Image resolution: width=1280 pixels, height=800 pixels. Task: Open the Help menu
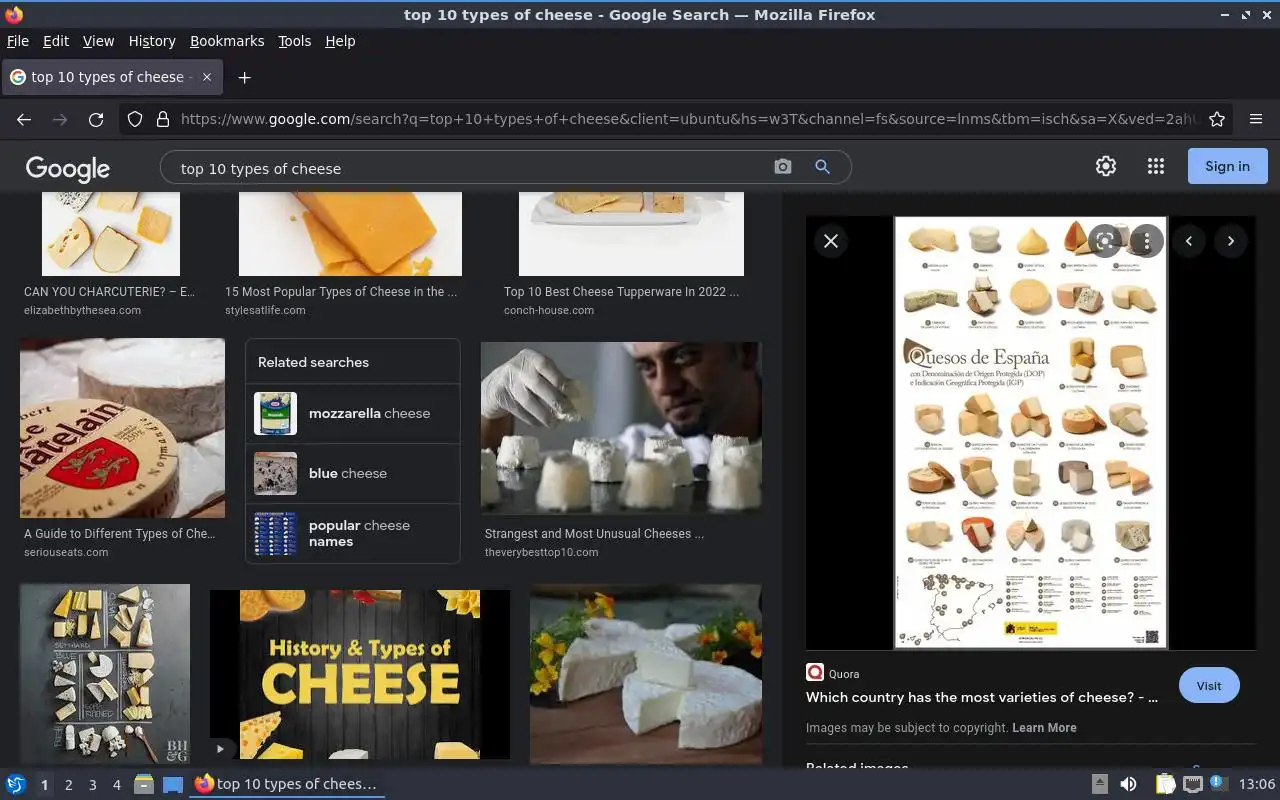click(x=340, y=41)
